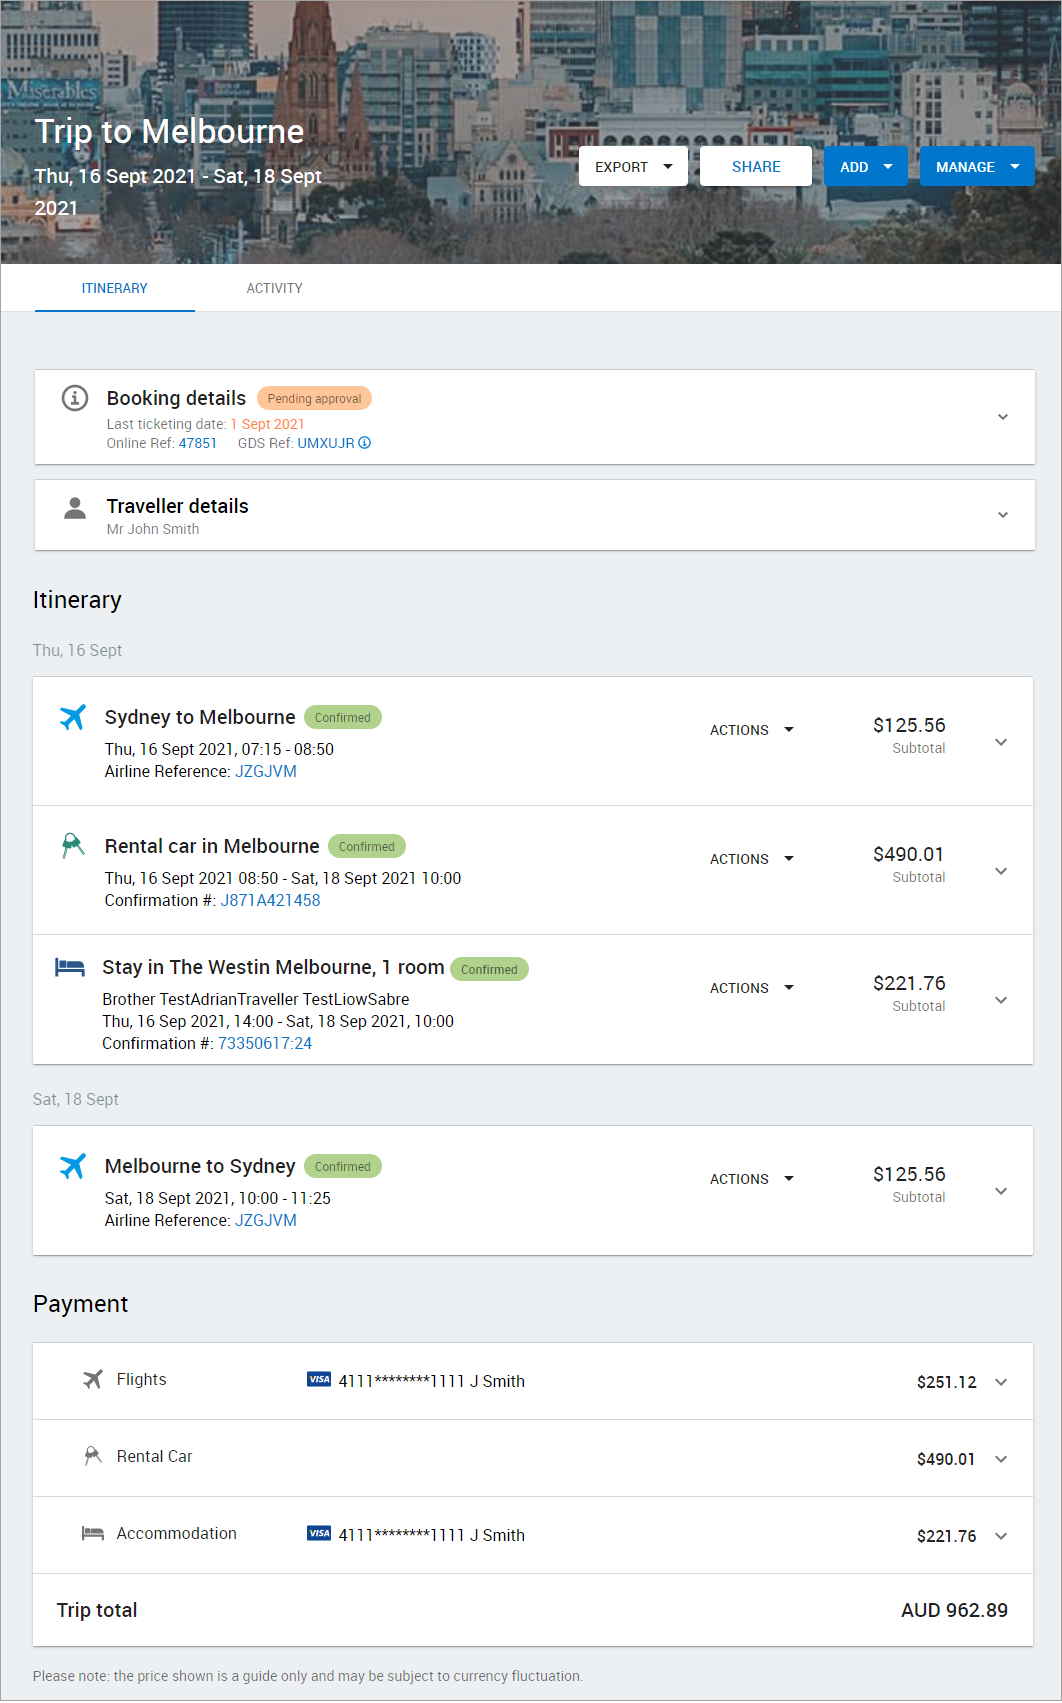Click the Traveller details person icon
The width and height of the screenshot is (1062, 1703).
click(x=75, y=508)
